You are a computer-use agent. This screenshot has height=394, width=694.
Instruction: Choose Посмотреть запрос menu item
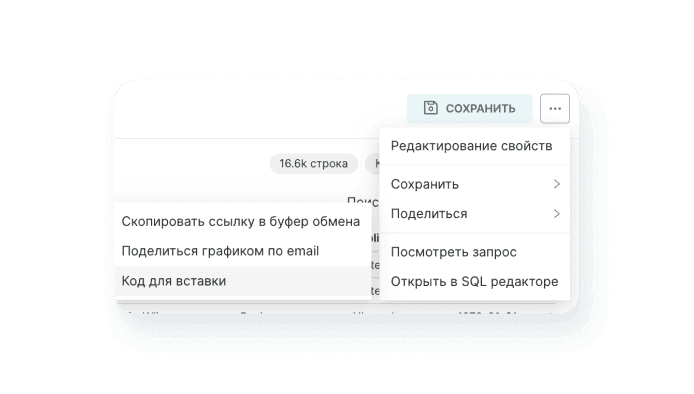pos(474,252)
